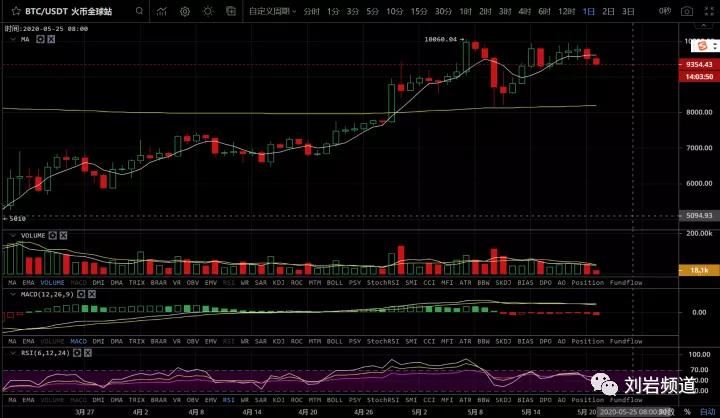Screen dimensions: 720x418
Task: Open VOLUME indicator settings icon
Action: click(x=53, y=236)
